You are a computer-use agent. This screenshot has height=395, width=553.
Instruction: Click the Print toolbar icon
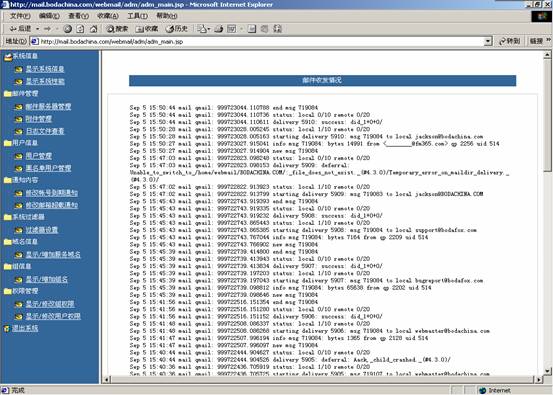point(219,29)
